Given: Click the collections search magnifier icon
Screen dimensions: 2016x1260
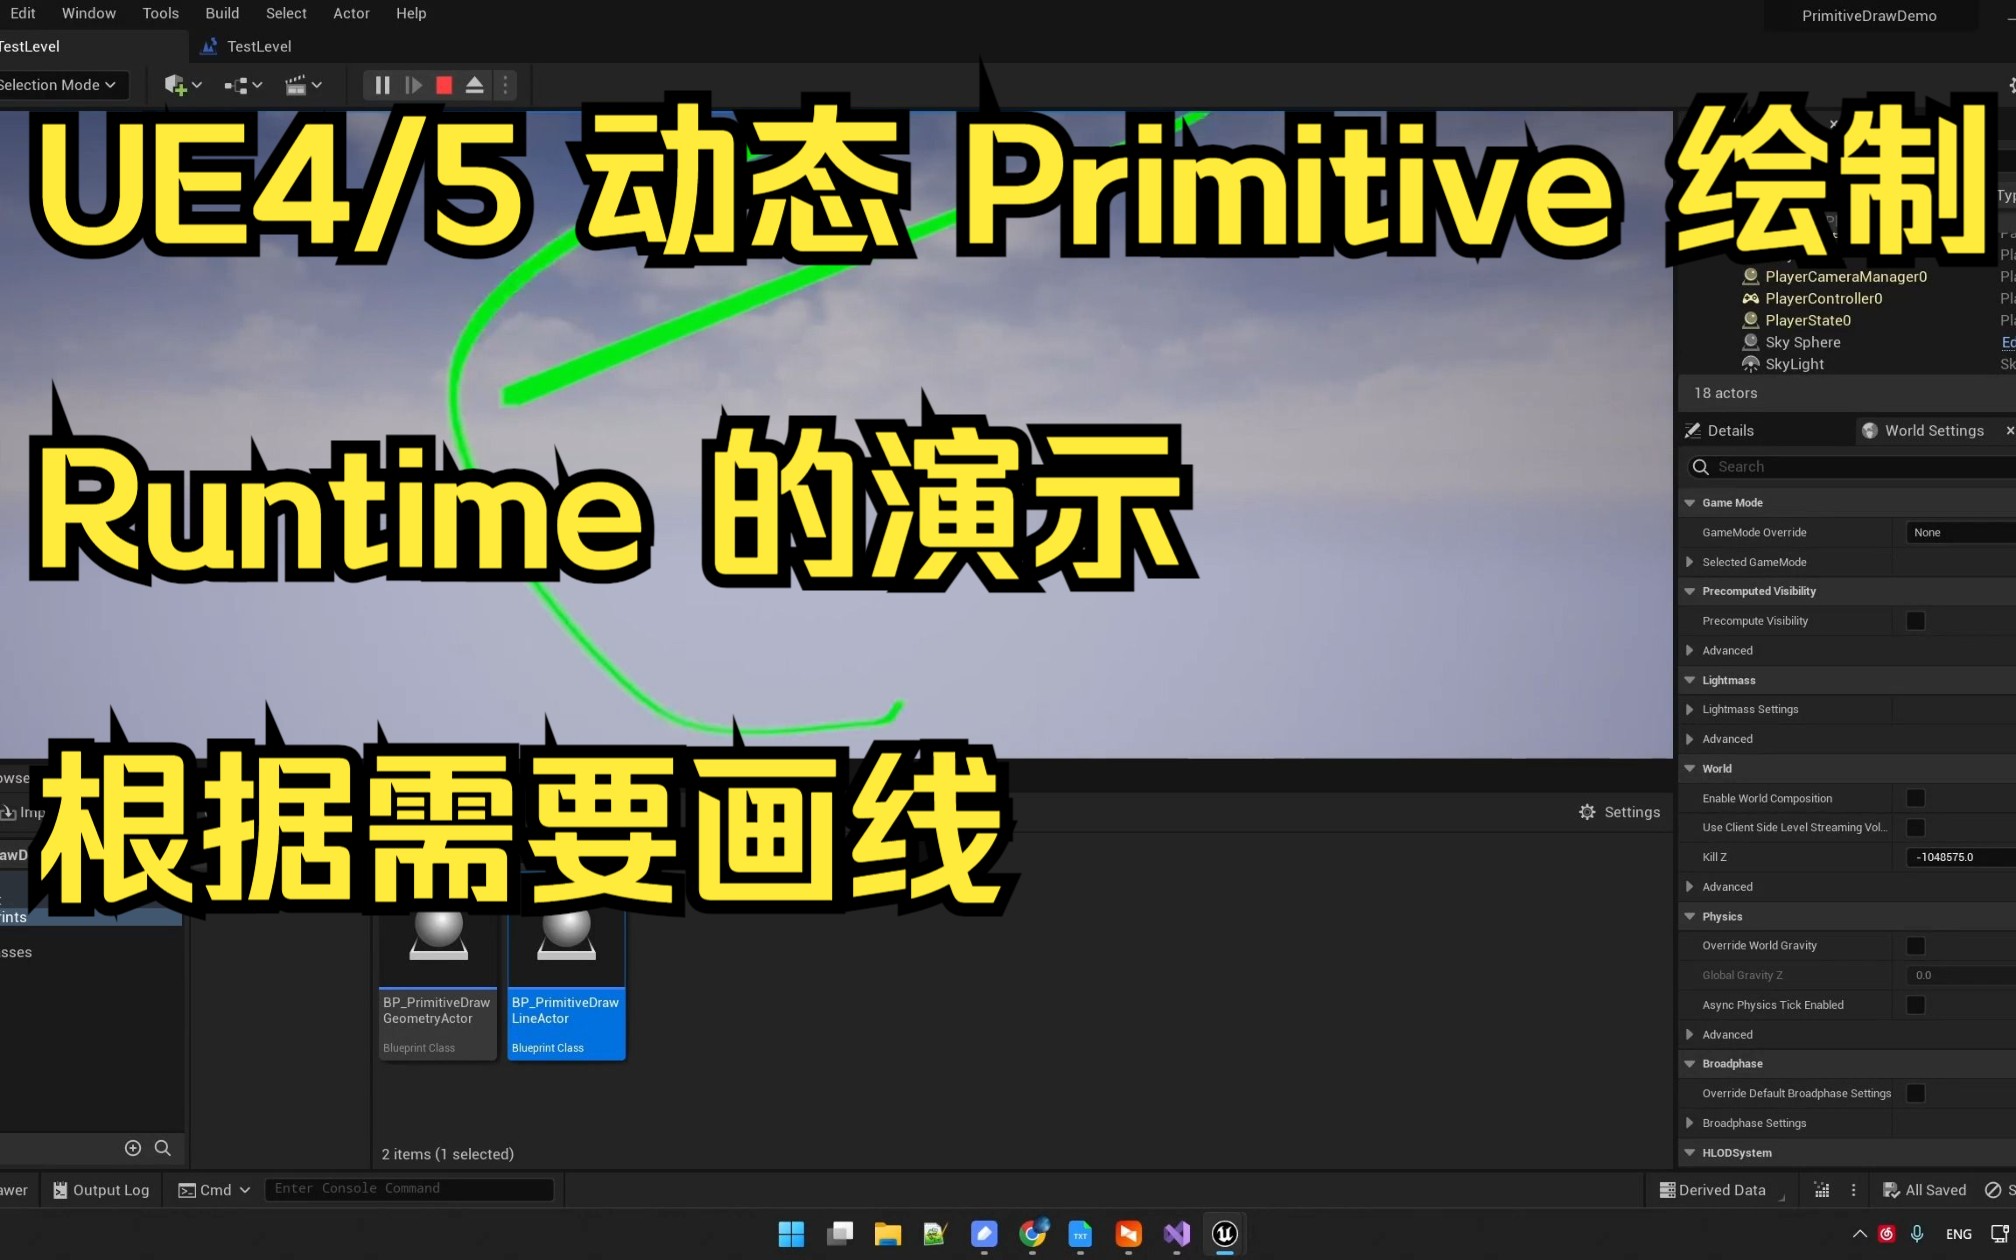Looking at the screenshot, I should pyautogui.click(x=163, y=1148).
